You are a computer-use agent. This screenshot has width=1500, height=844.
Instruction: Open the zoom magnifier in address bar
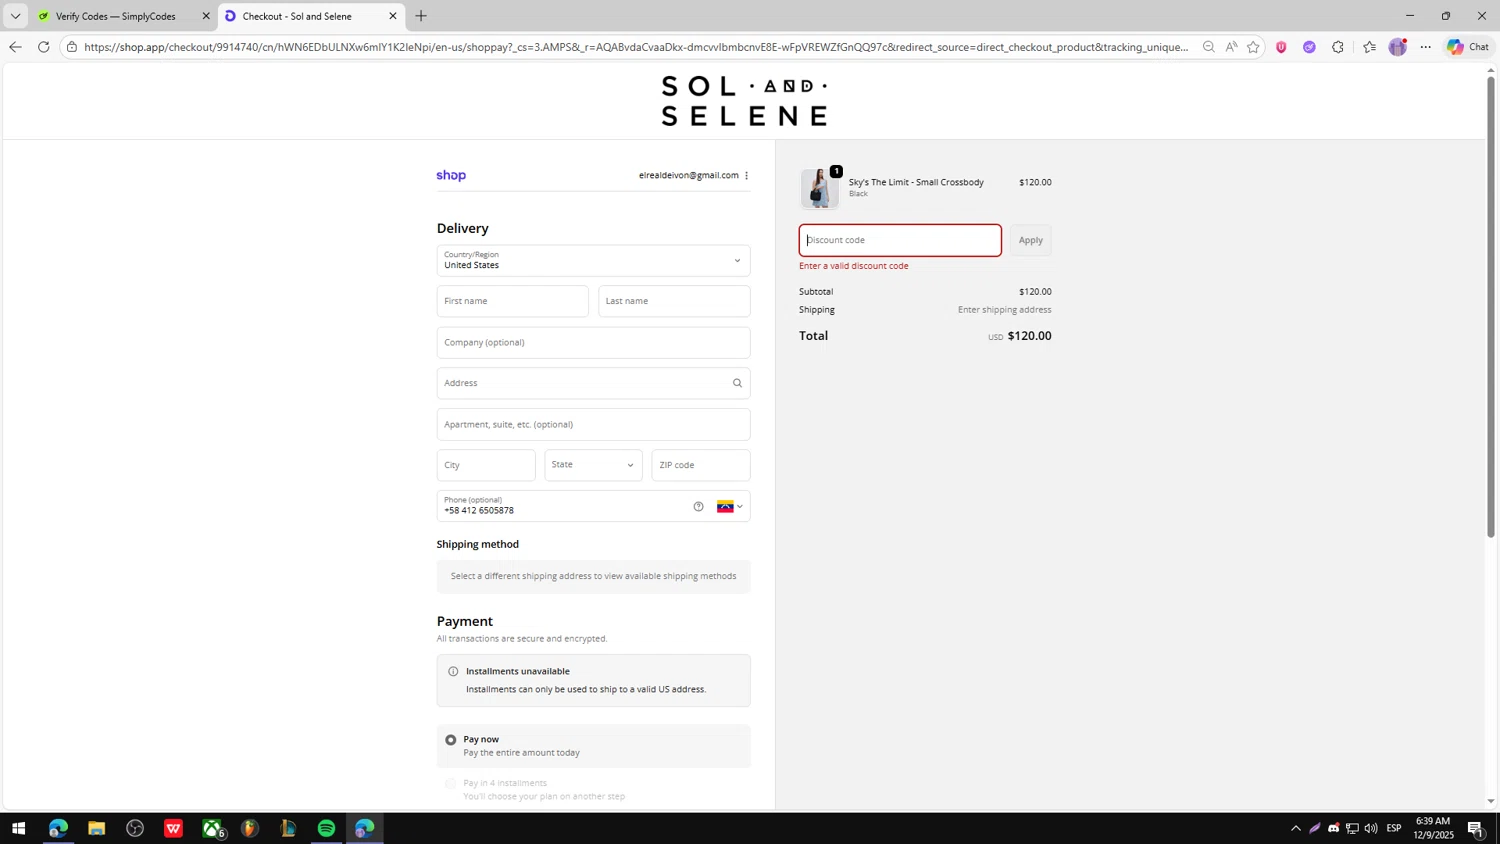(1208, 47)
